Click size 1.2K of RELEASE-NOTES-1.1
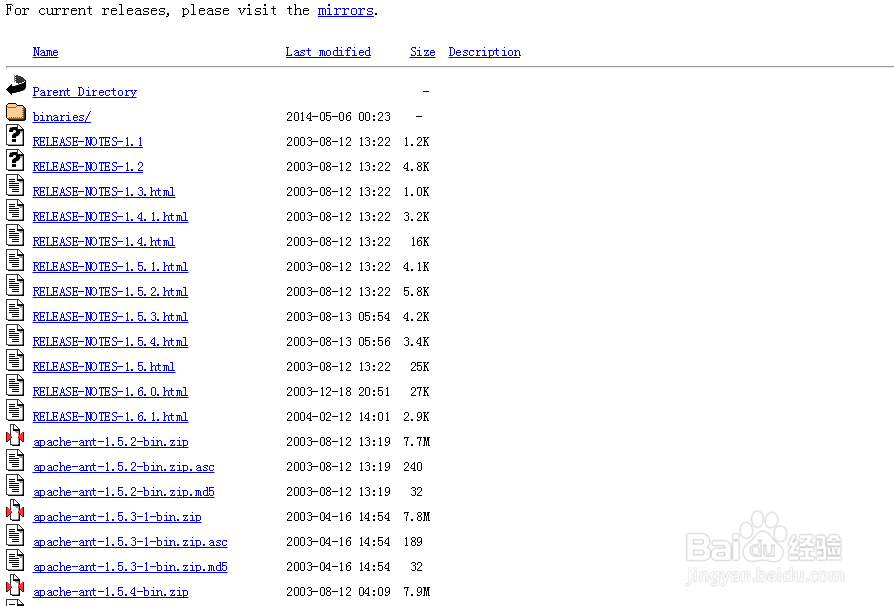The height and width of the screenshot is (606, 894). click(416, 142)
